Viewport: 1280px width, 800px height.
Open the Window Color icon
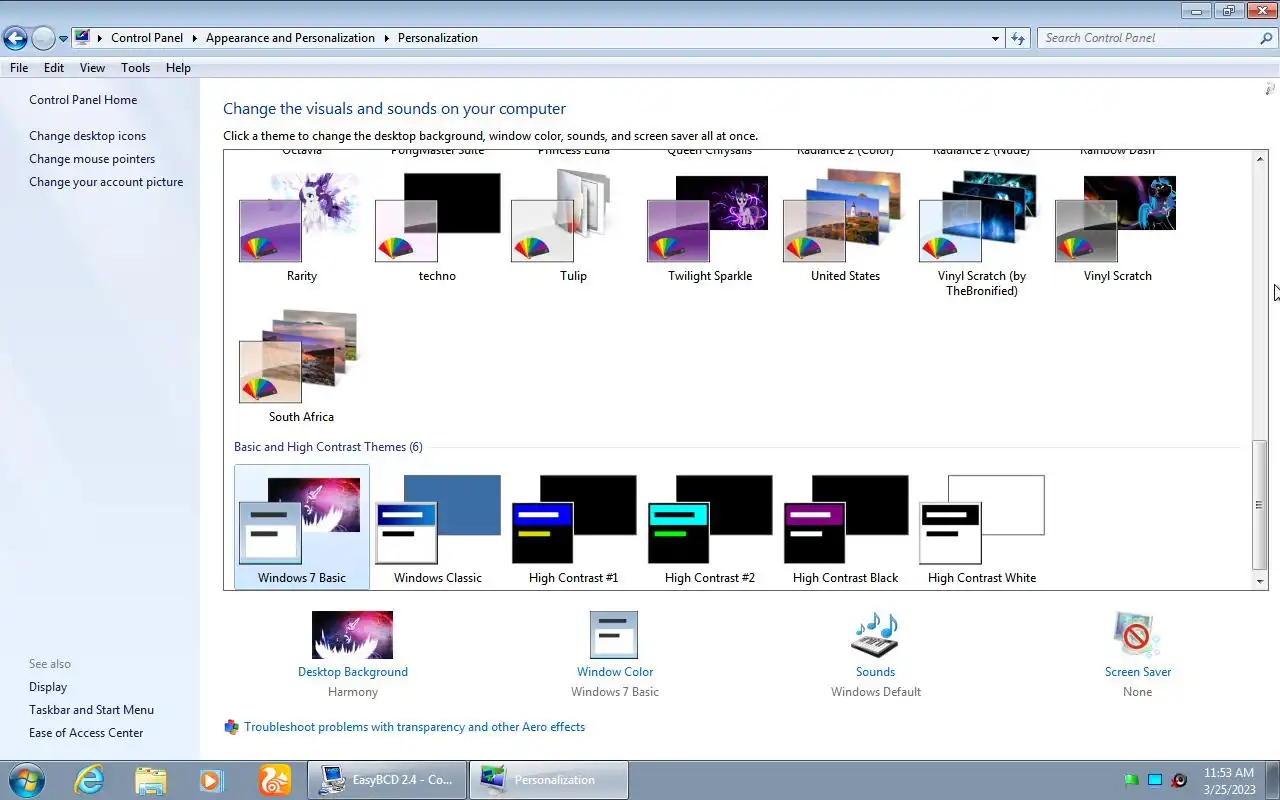tap(614, 635)
